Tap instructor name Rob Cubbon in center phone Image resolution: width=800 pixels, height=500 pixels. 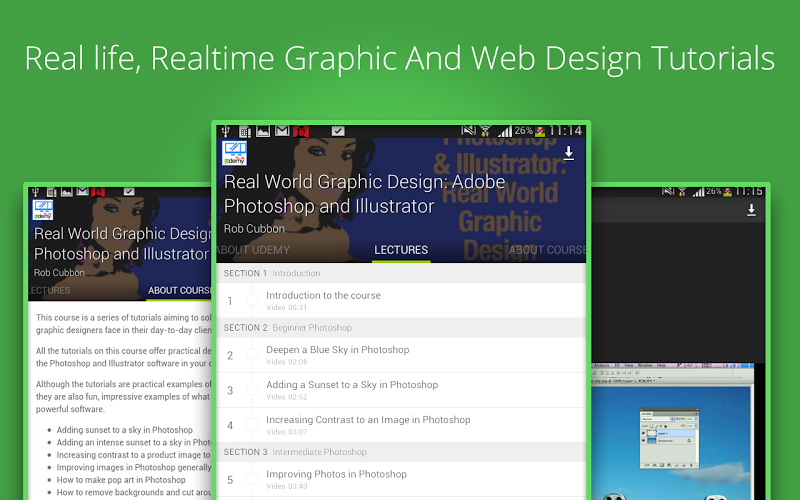click(x=254, y=229)
